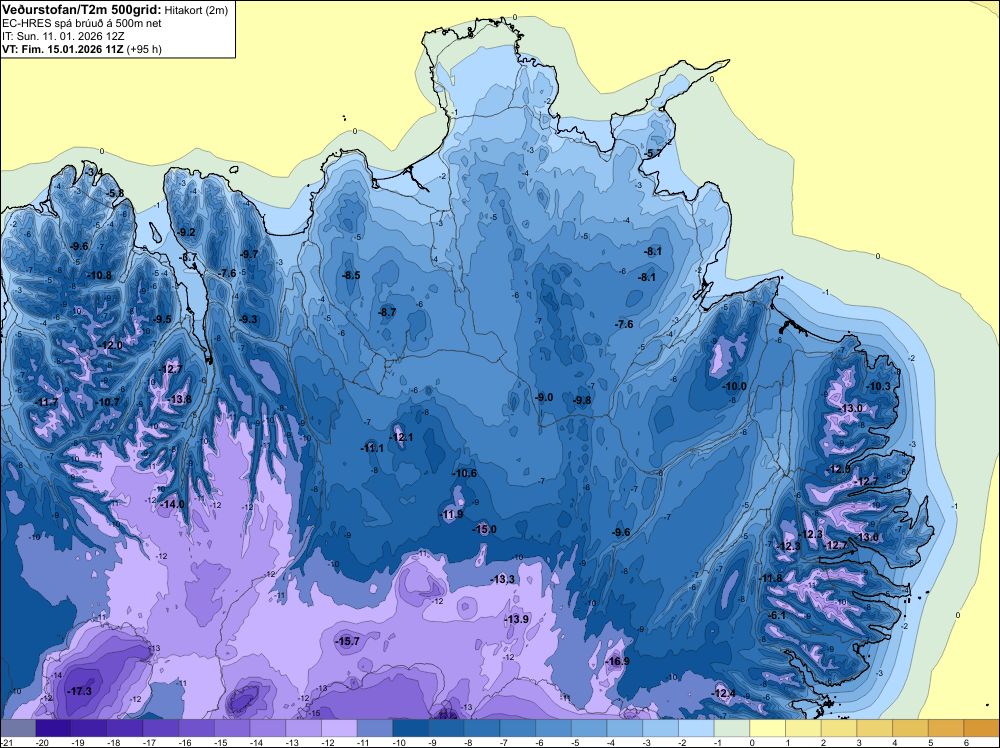This screenshot has width=1000, height=748.
Task: Click the -6.1 temperature label
Action: click(x=777, y=615)
